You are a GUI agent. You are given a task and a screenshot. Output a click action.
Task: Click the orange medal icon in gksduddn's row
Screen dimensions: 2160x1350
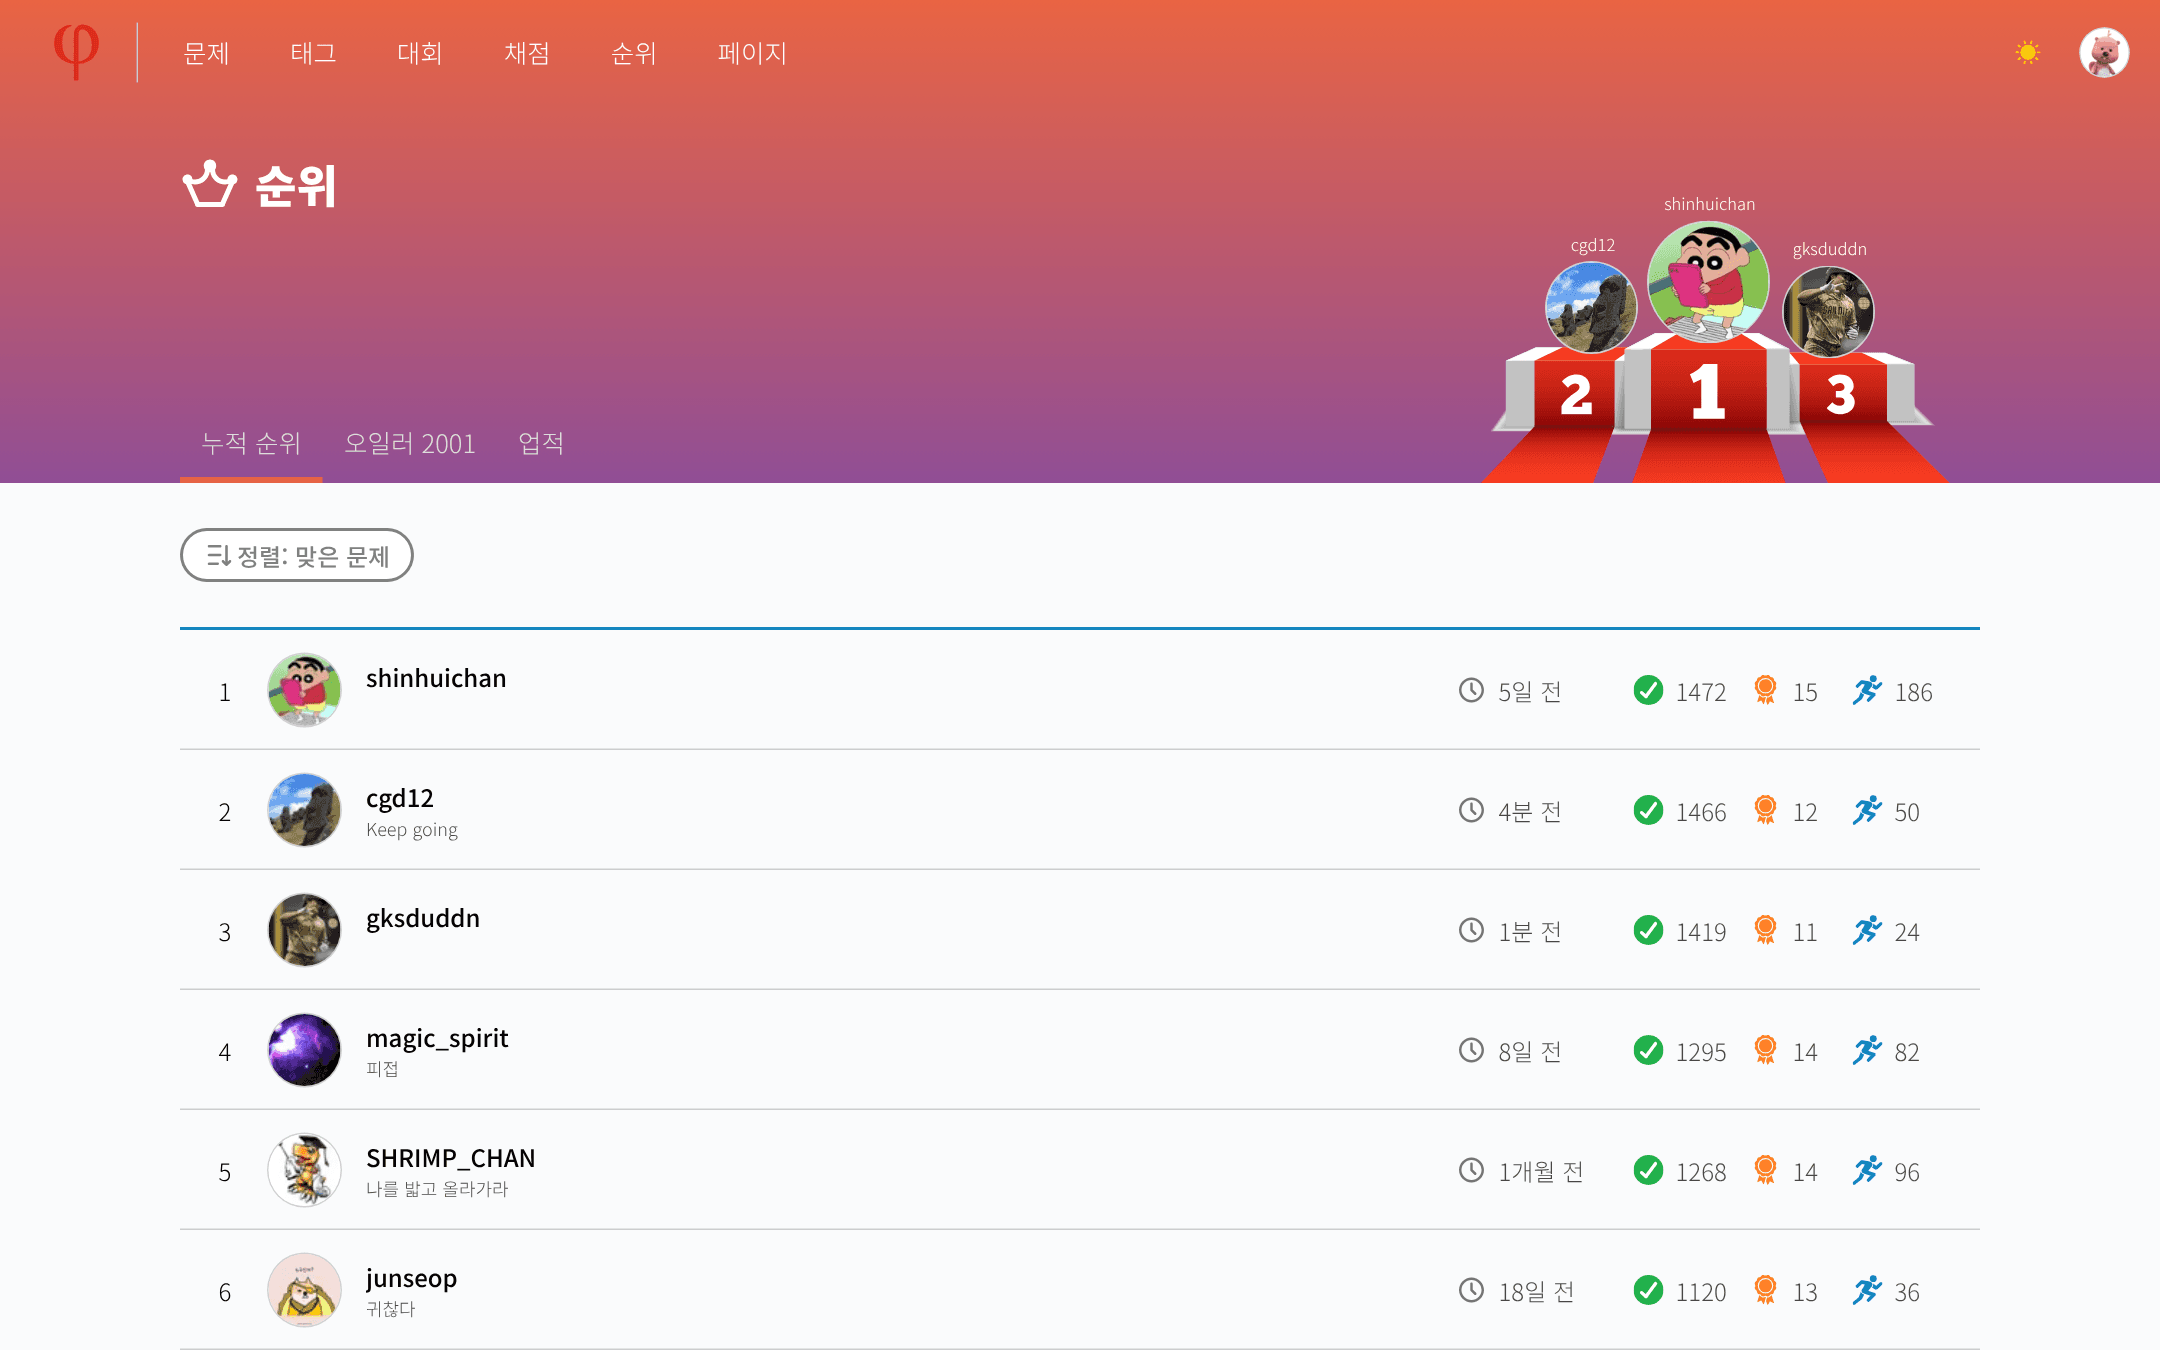click(1765, 930)
